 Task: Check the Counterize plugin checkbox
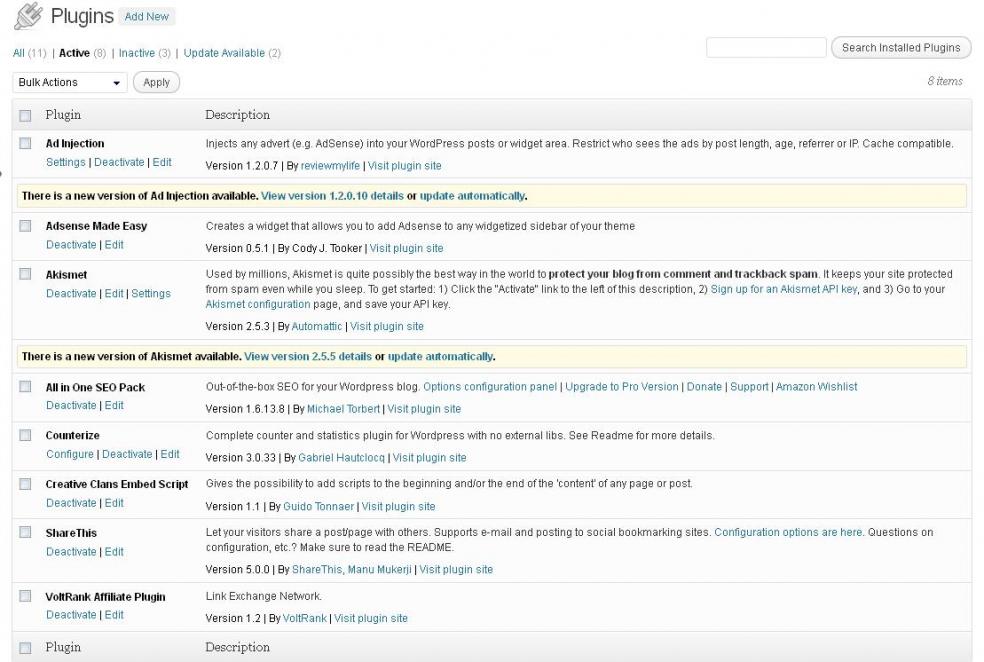coord(25,435)
